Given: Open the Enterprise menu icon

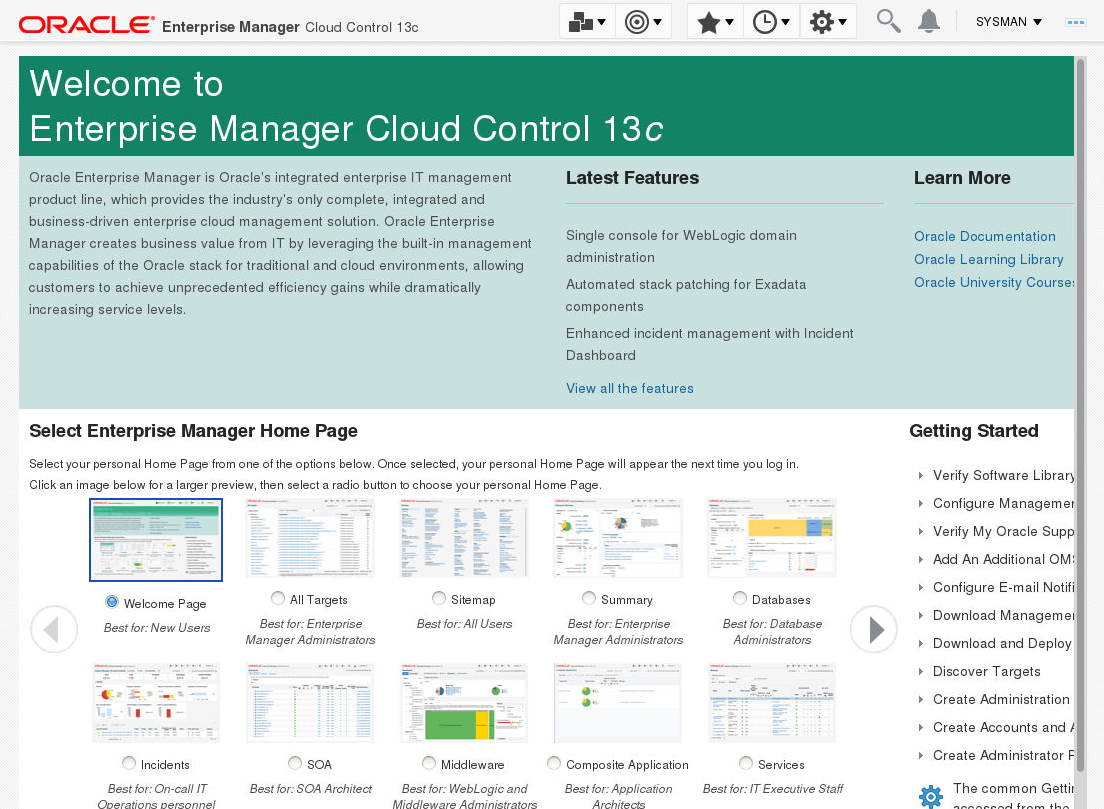Looking at the screenshot, I should [586, 22].
